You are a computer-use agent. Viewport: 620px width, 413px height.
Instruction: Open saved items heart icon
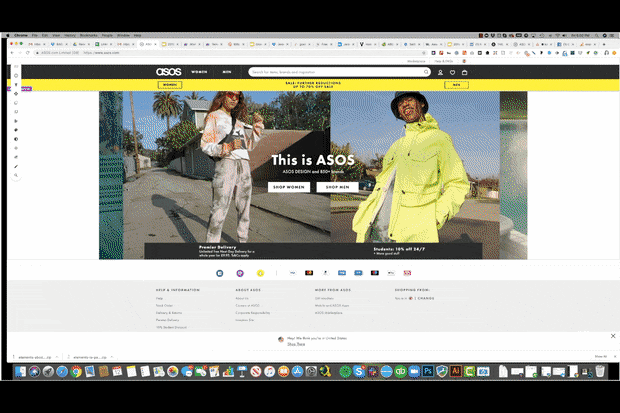[452, 72]
